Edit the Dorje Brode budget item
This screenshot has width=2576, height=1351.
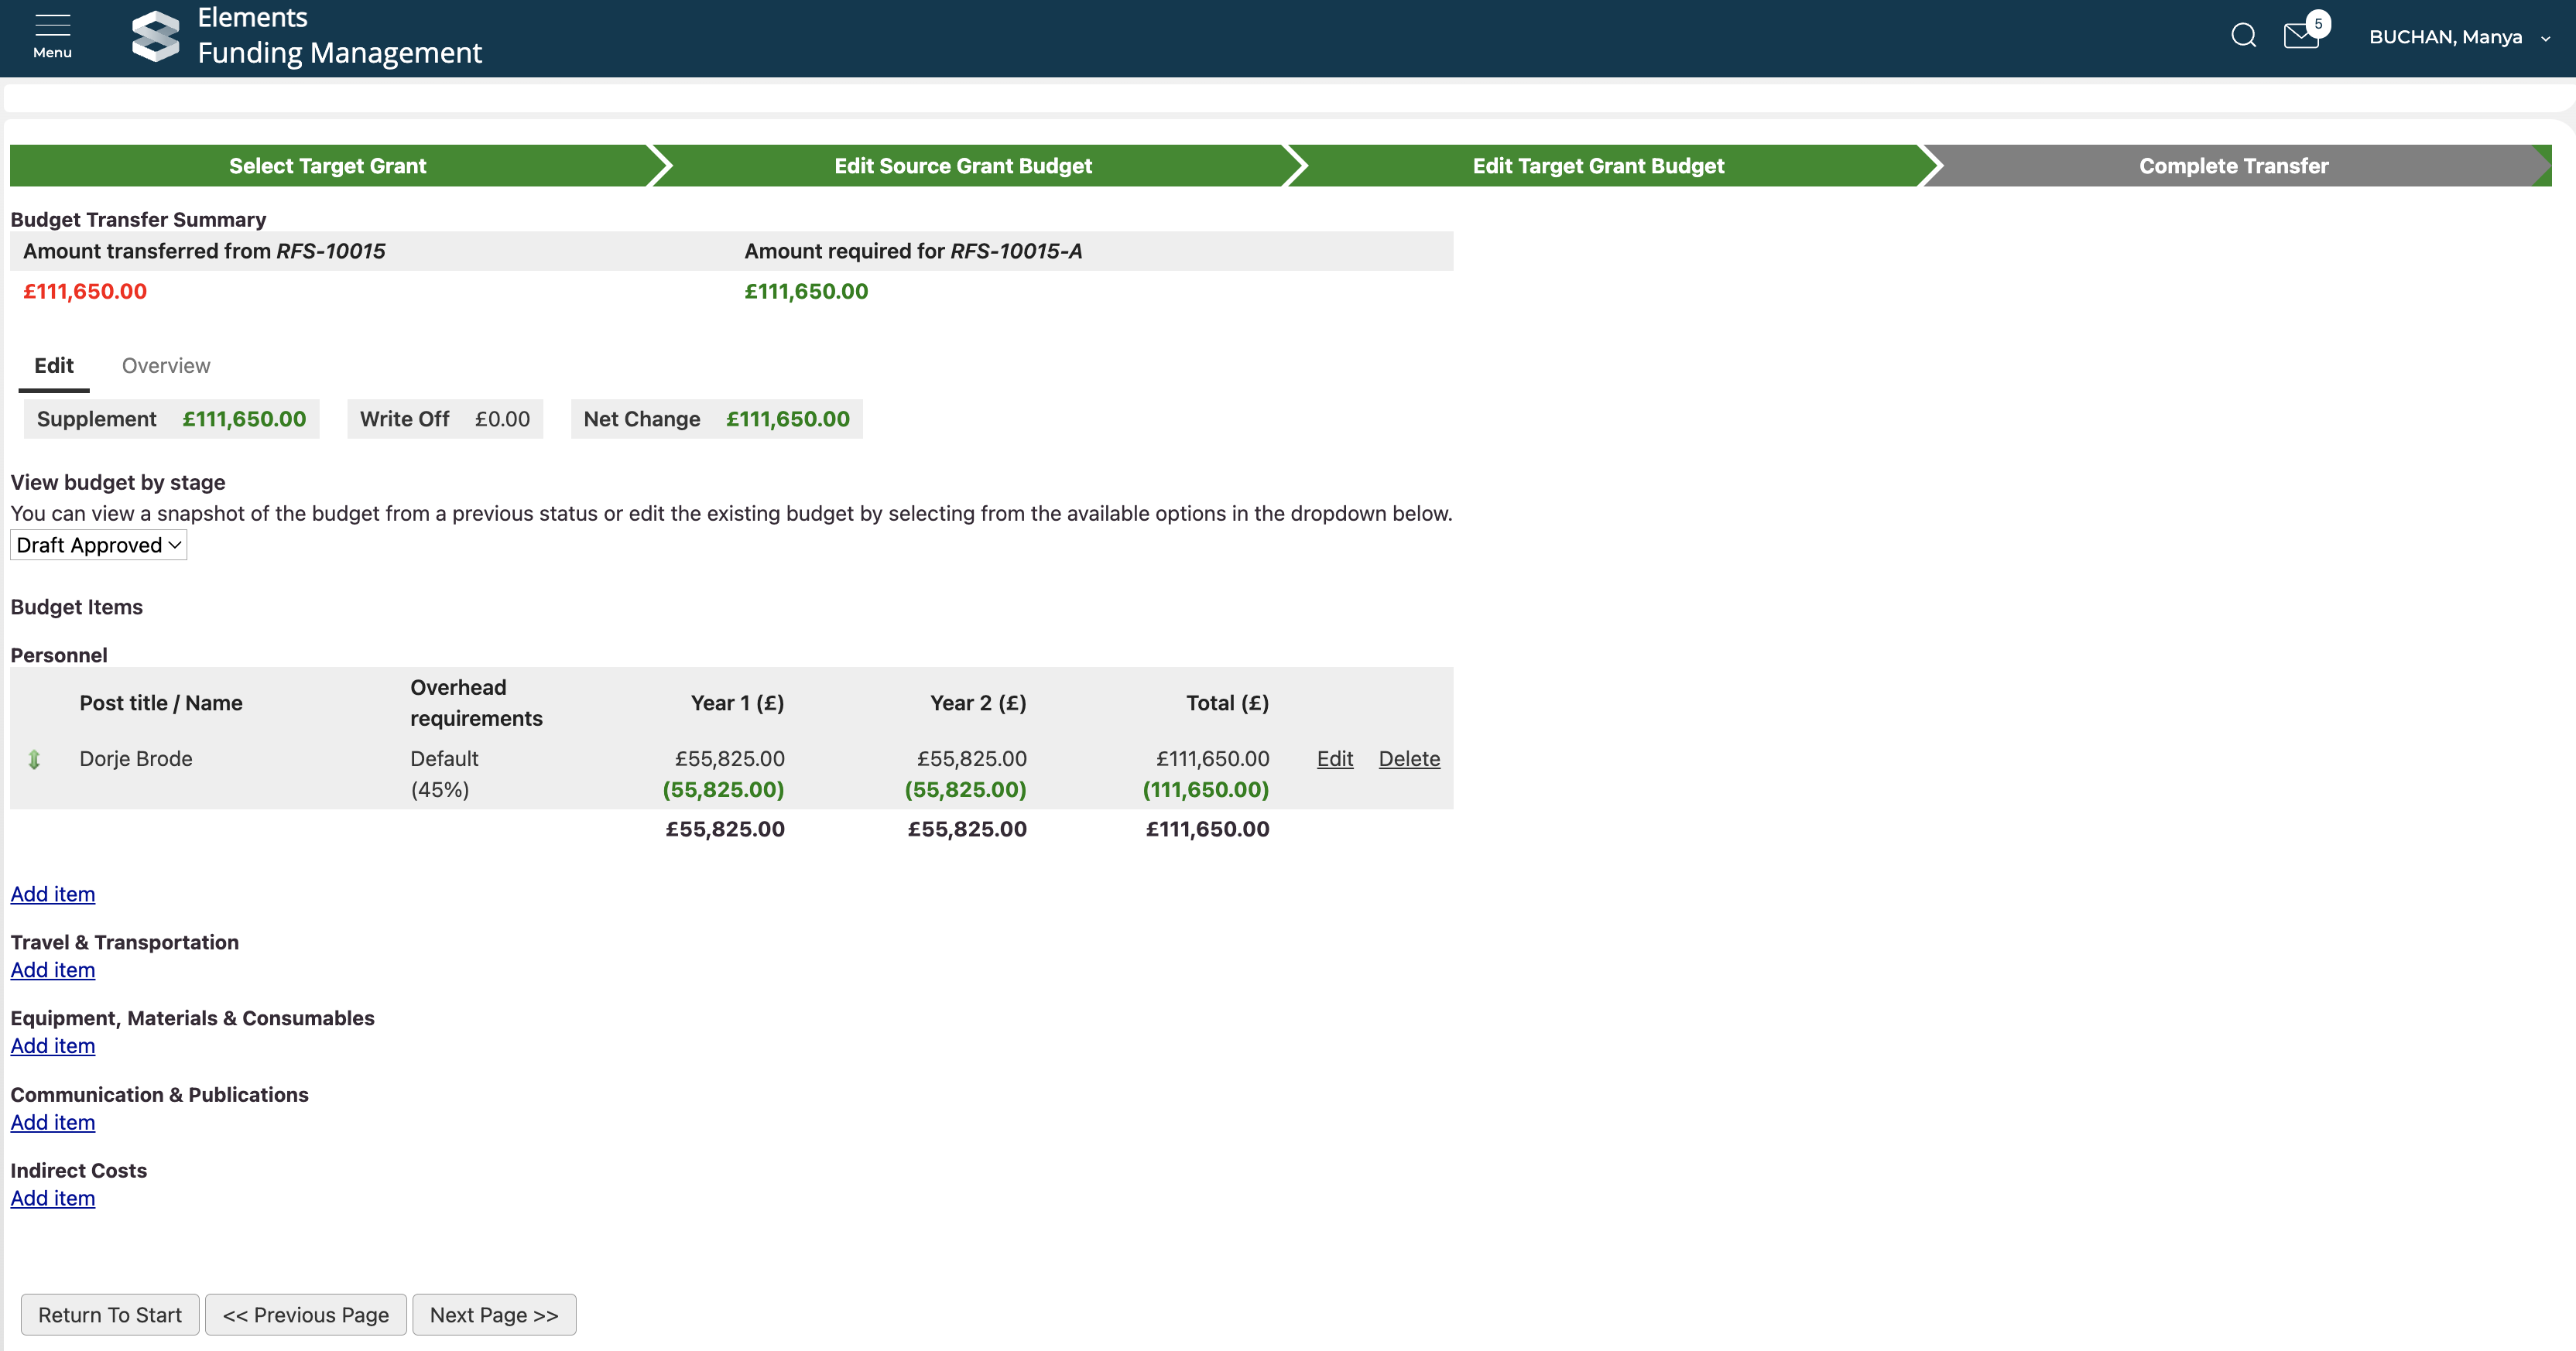pos(1334,759)
